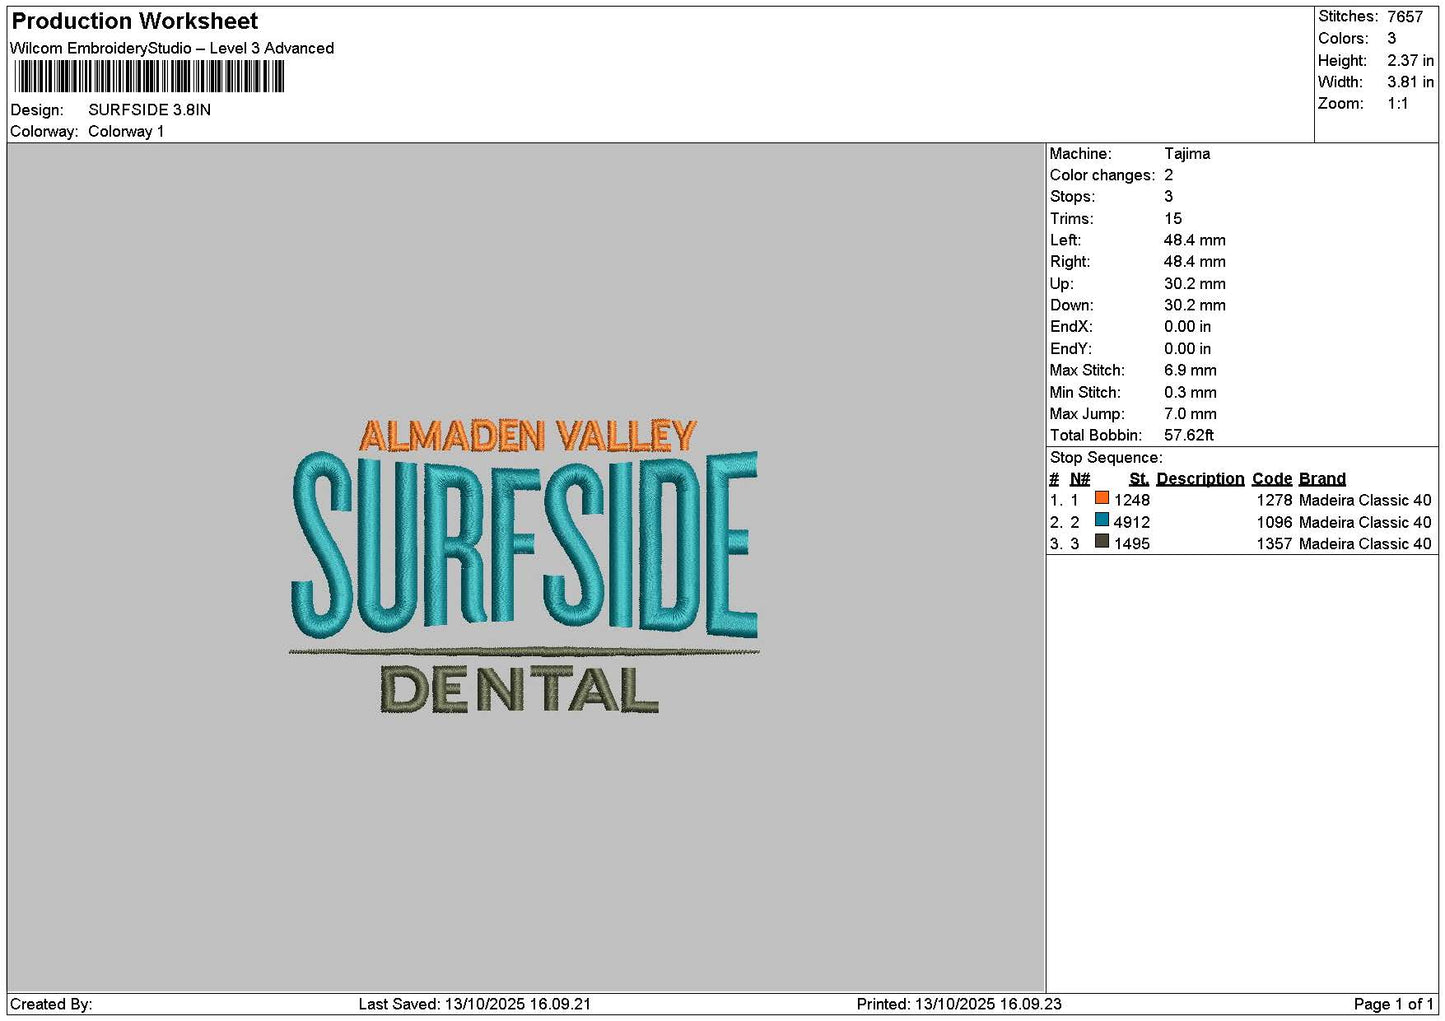Click the dark olive thread swatch for stop 3

pos(1102,542)
